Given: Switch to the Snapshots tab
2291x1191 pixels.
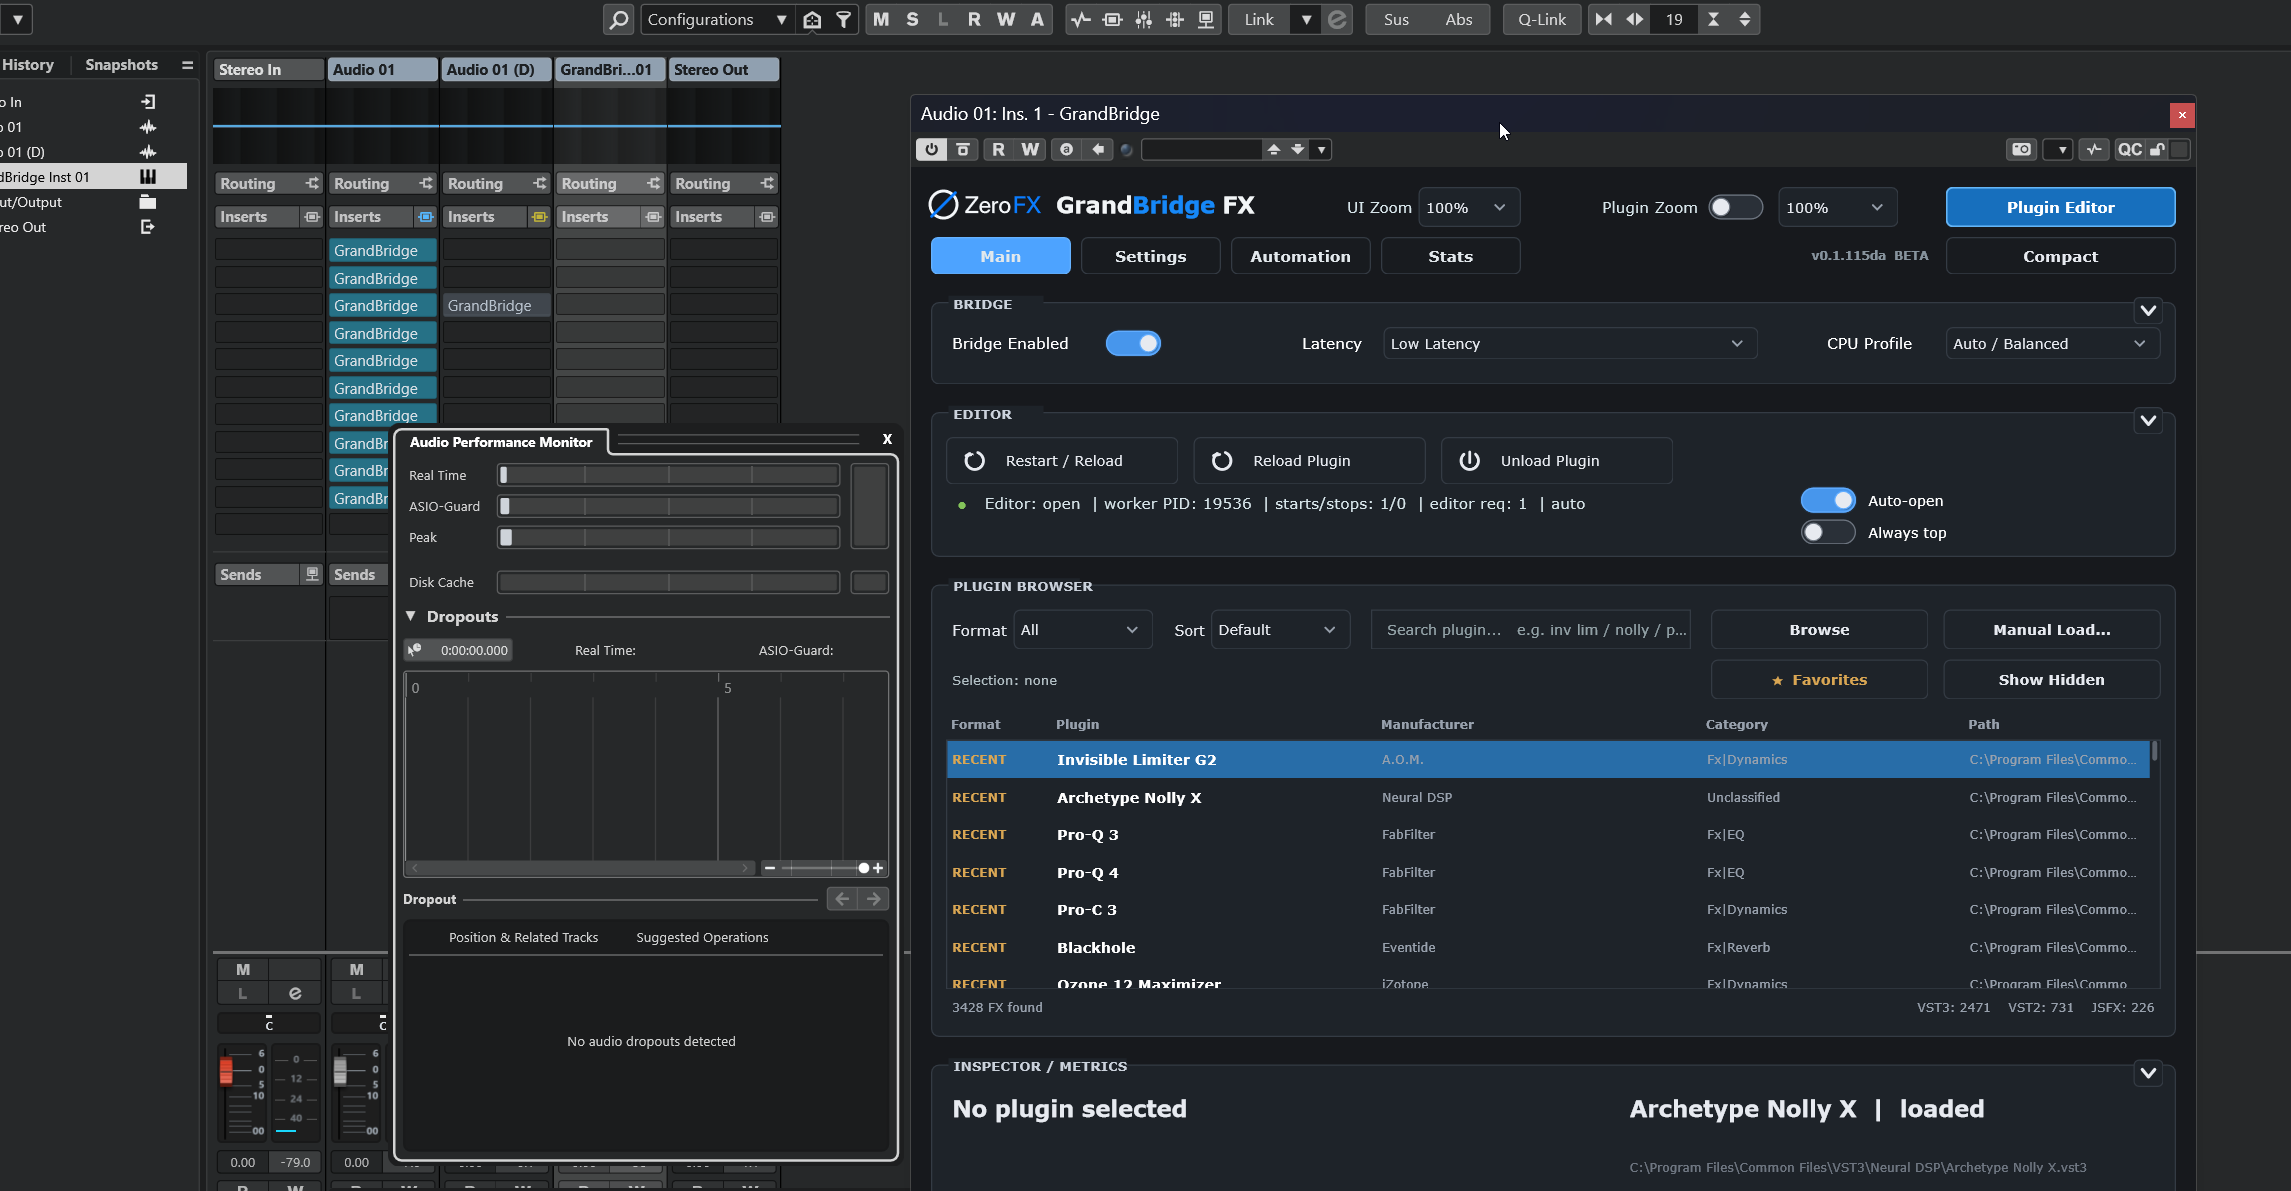Looking at the screenshot, I should 121,64.
